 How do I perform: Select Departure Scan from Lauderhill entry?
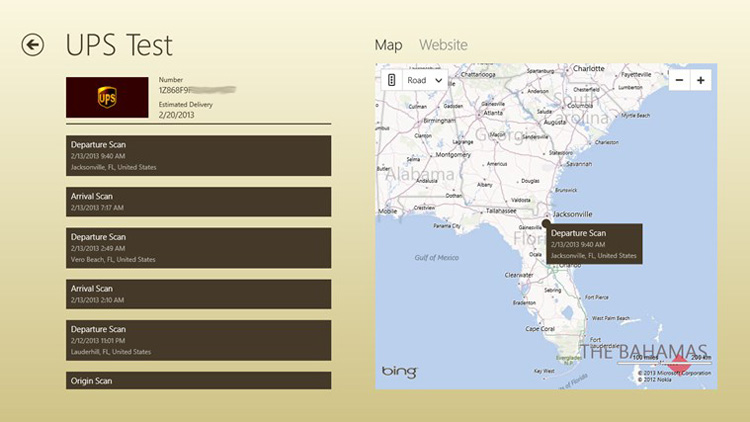[199, 340]
